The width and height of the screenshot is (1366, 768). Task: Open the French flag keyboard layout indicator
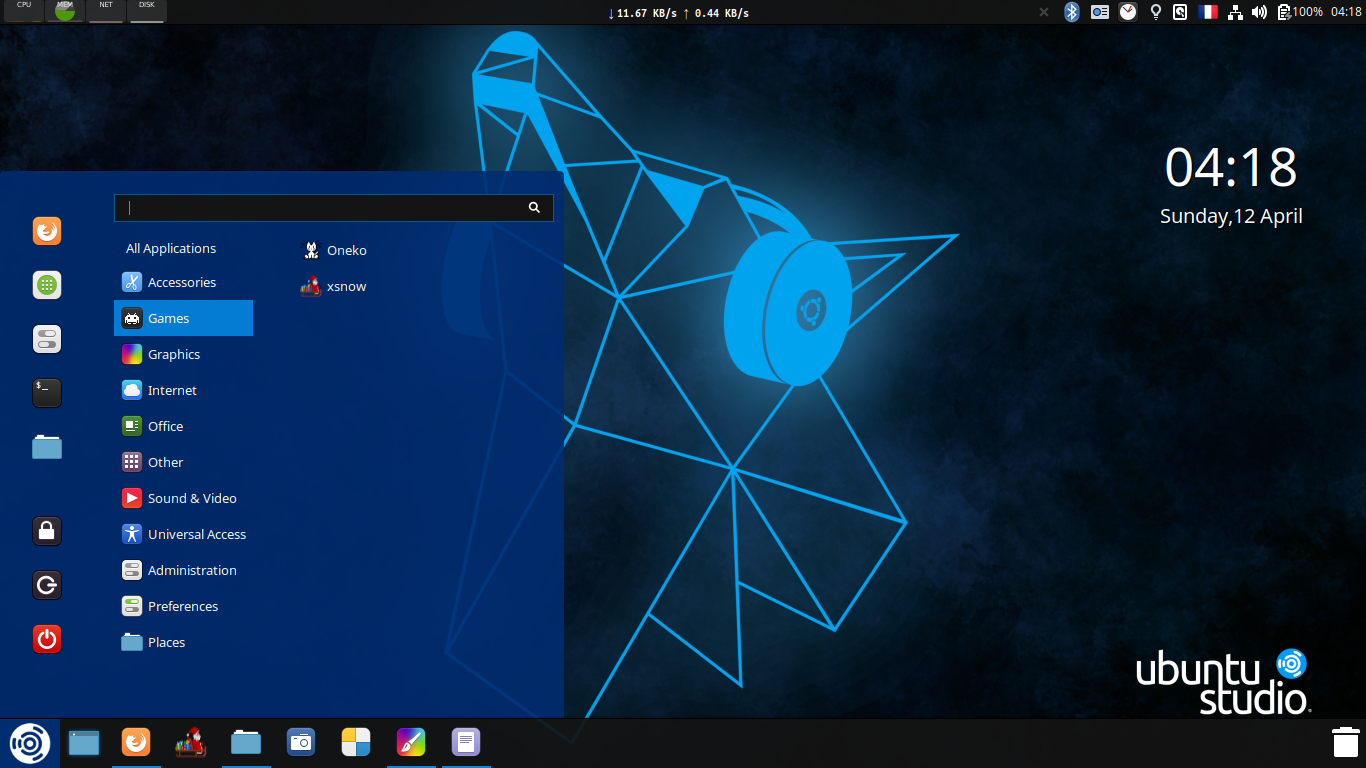(1208, 12)
